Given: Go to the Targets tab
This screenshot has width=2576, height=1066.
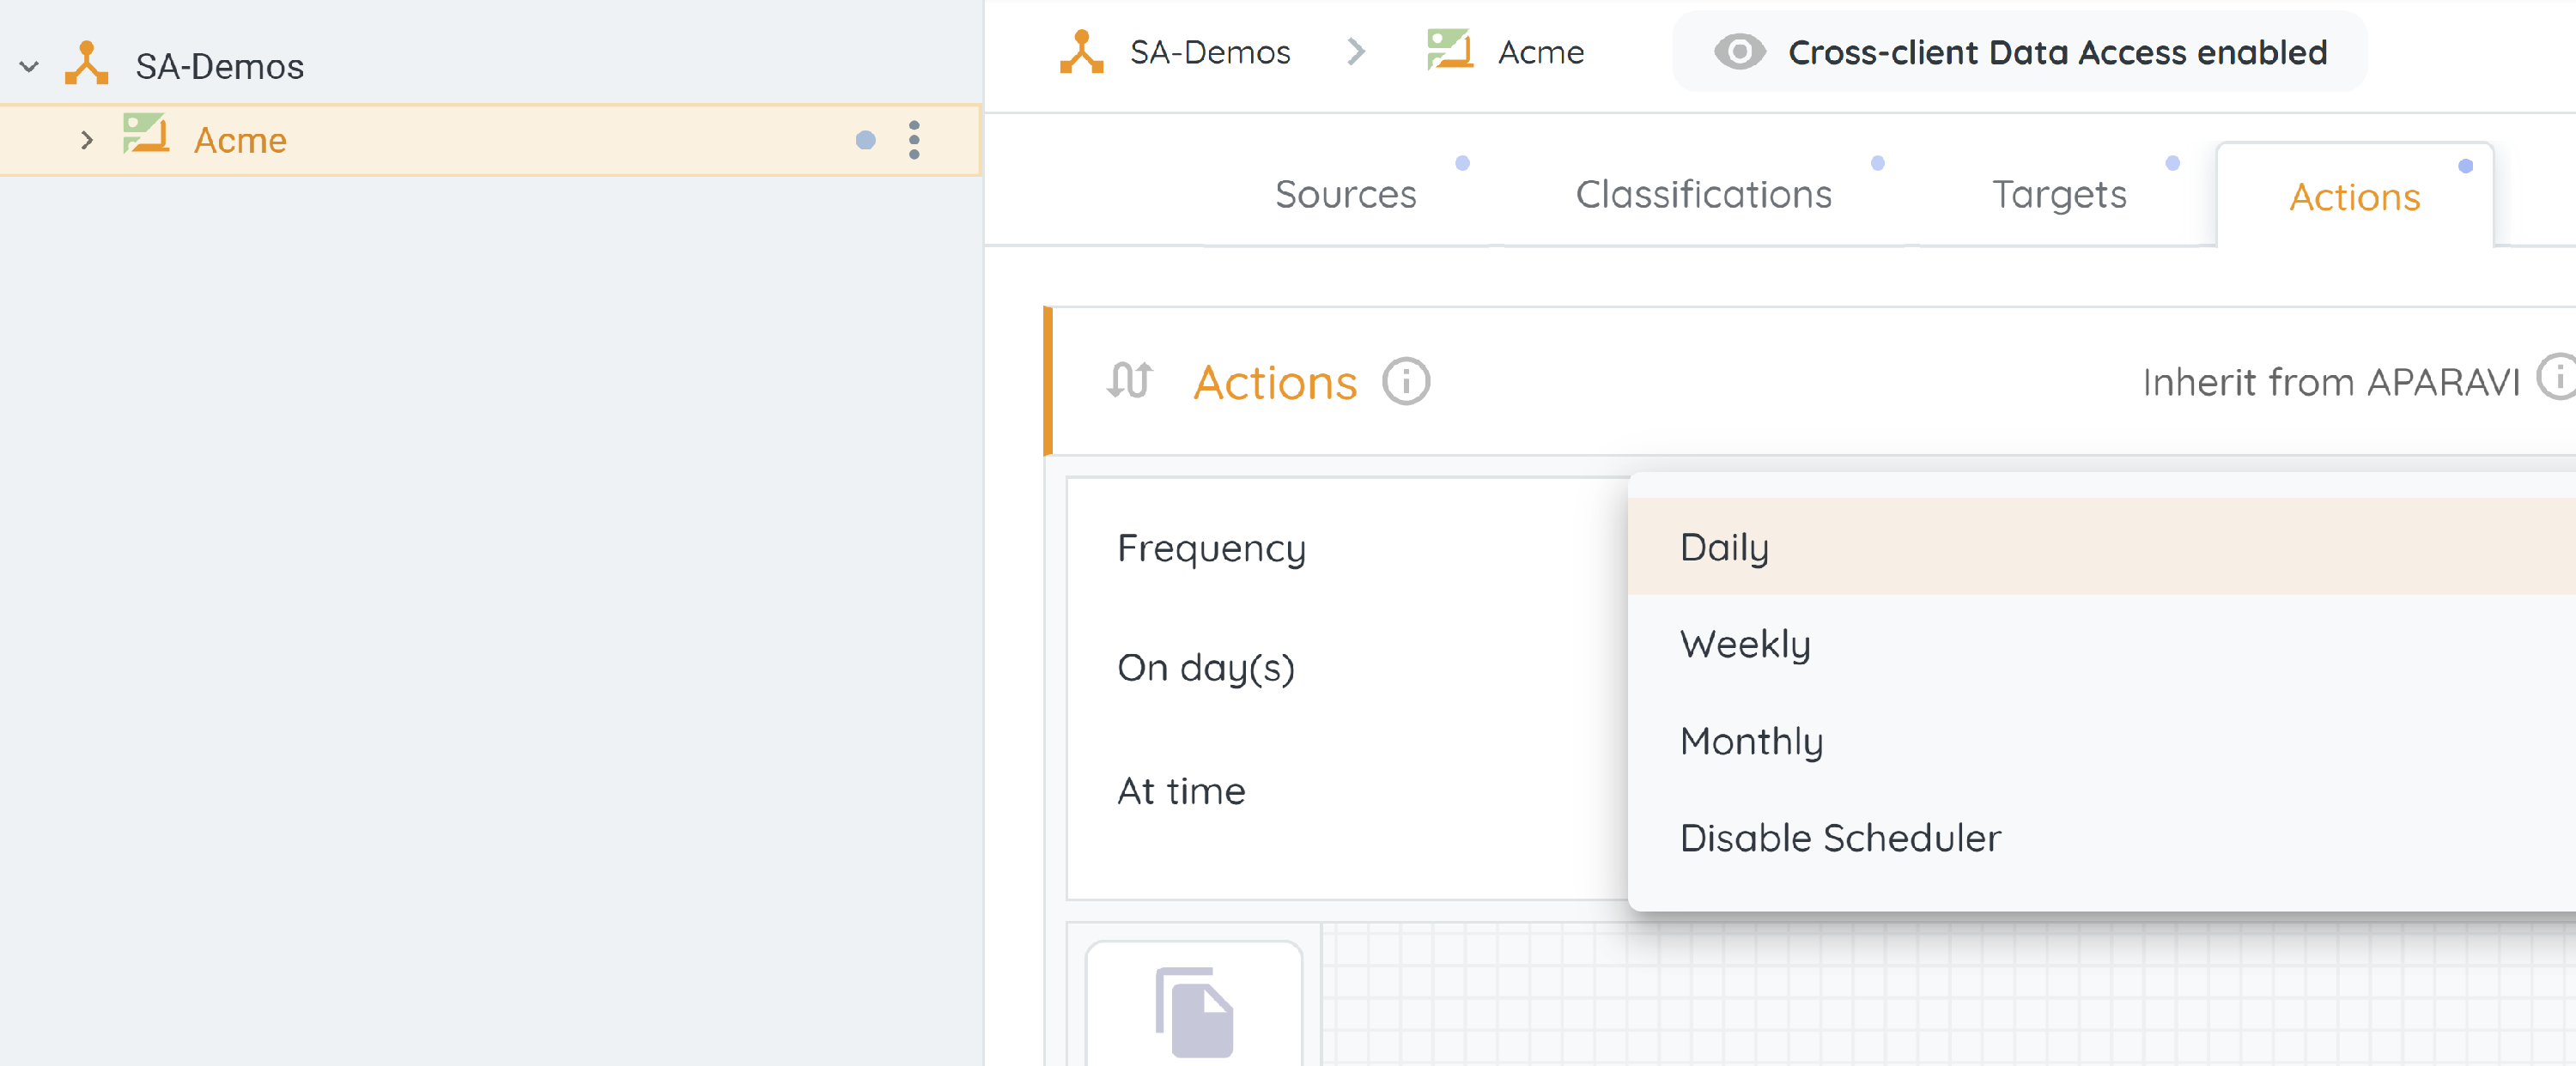Looking at the screenshot, I should pyautogui.click(x=2059, y=194).
